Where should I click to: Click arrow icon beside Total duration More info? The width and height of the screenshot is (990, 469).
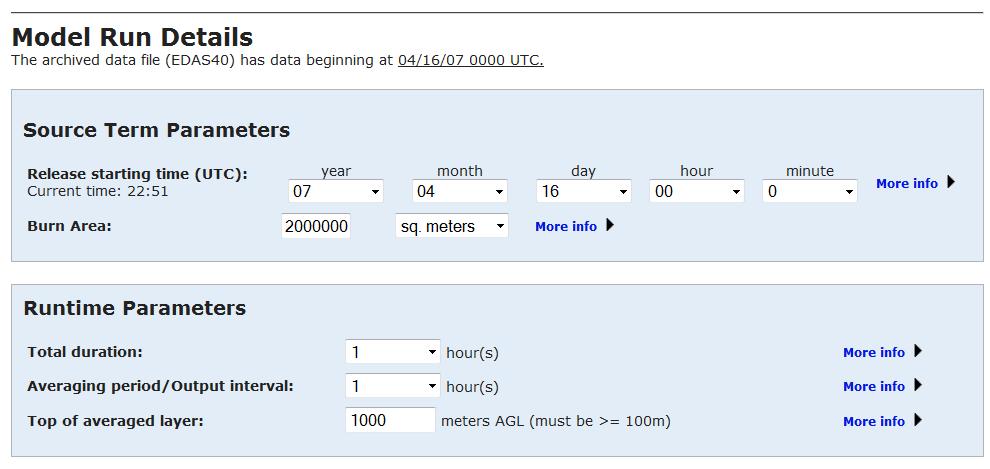coord(918,351)
